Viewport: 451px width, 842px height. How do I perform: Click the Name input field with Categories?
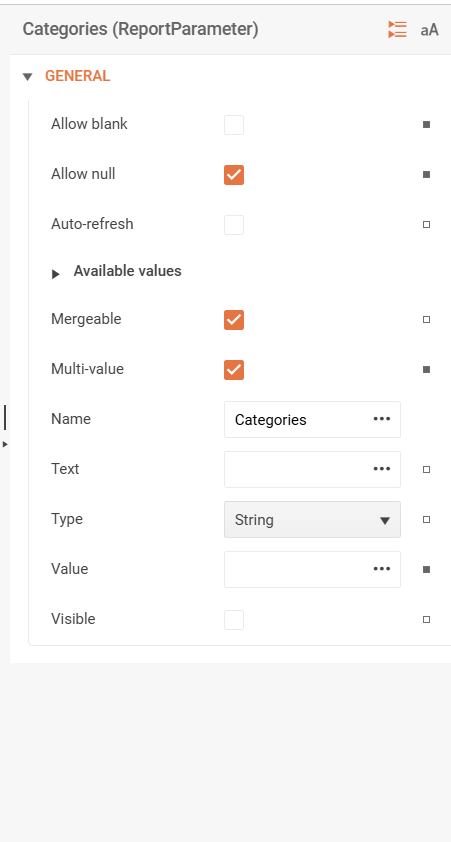[312, 419]
